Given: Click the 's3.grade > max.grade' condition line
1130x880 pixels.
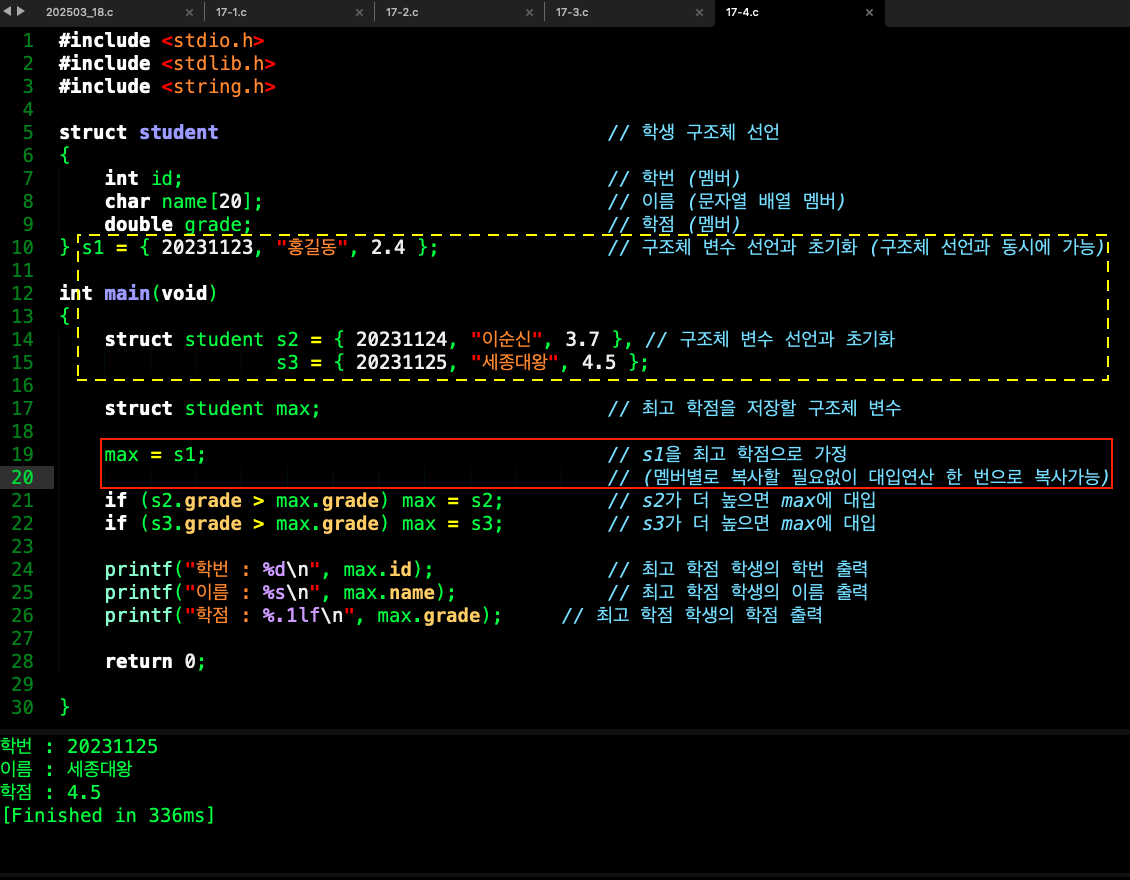Looking at the screenshot, I should 303,523.
